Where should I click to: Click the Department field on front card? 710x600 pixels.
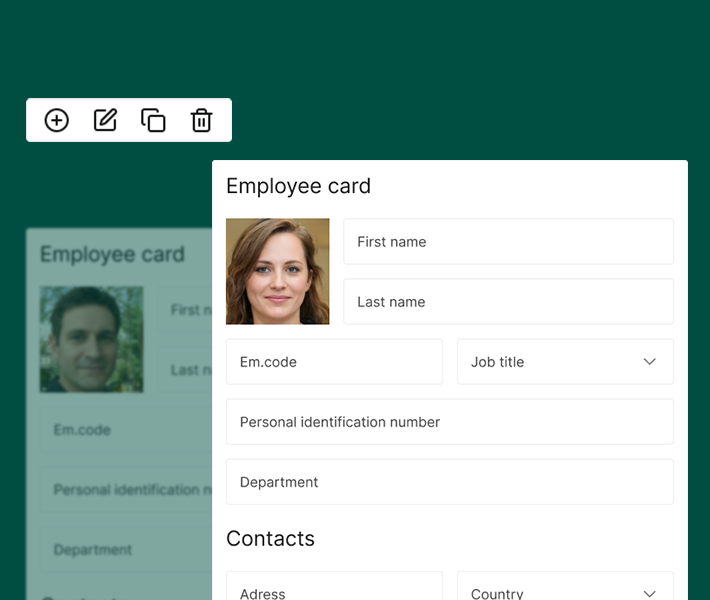[449, 482]
